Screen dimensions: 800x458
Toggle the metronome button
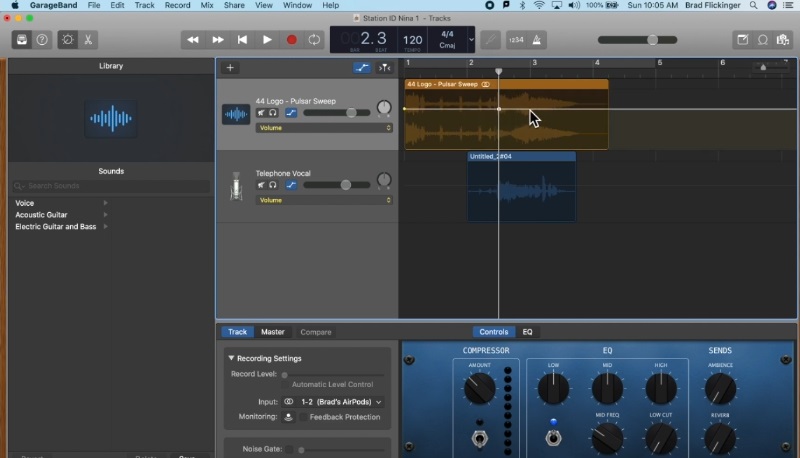(x=537, y=40)
